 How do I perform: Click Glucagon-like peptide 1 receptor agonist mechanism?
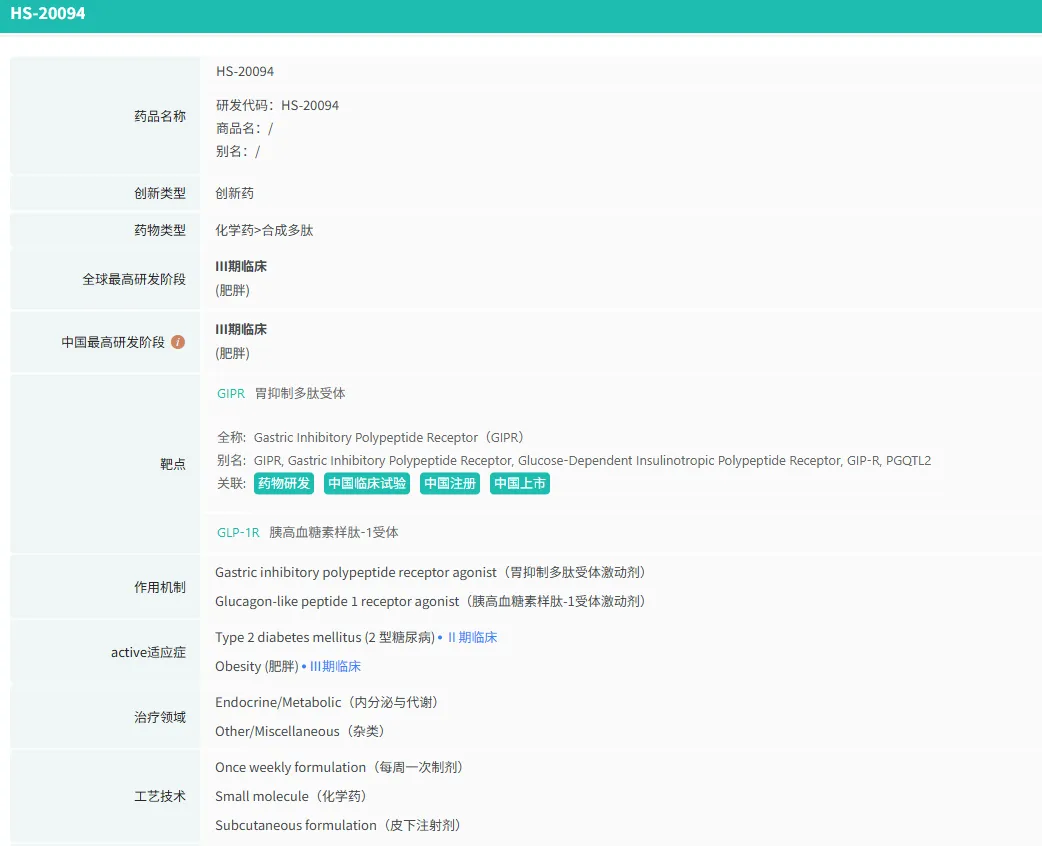(x=430, y=602)
